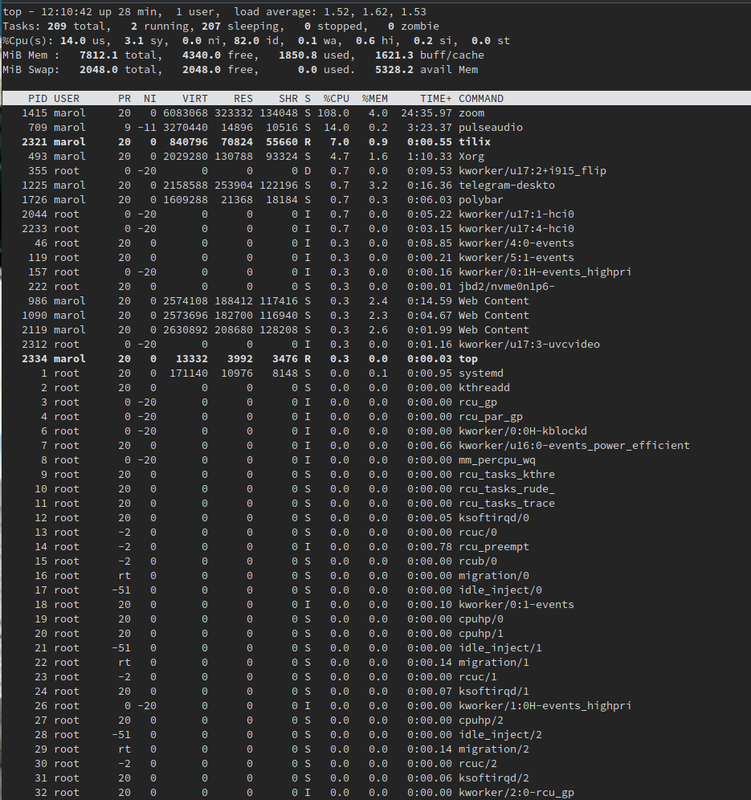
Task: Click kworker/u16:0-events_power_efficient entry
Action: tap(377, 445)
